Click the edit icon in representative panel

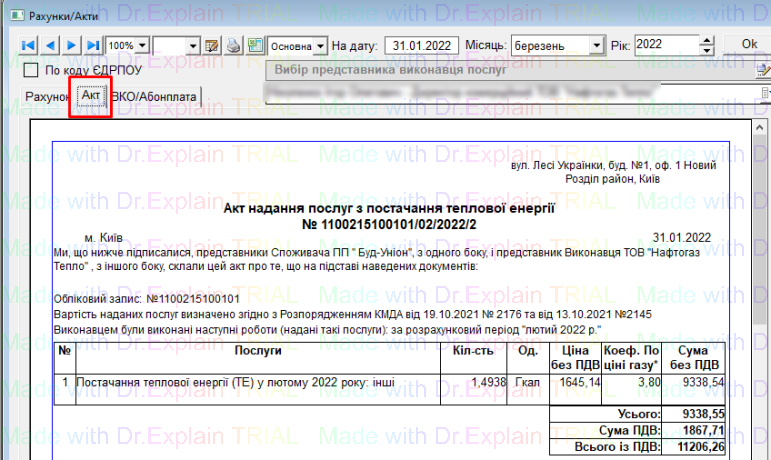762,71
